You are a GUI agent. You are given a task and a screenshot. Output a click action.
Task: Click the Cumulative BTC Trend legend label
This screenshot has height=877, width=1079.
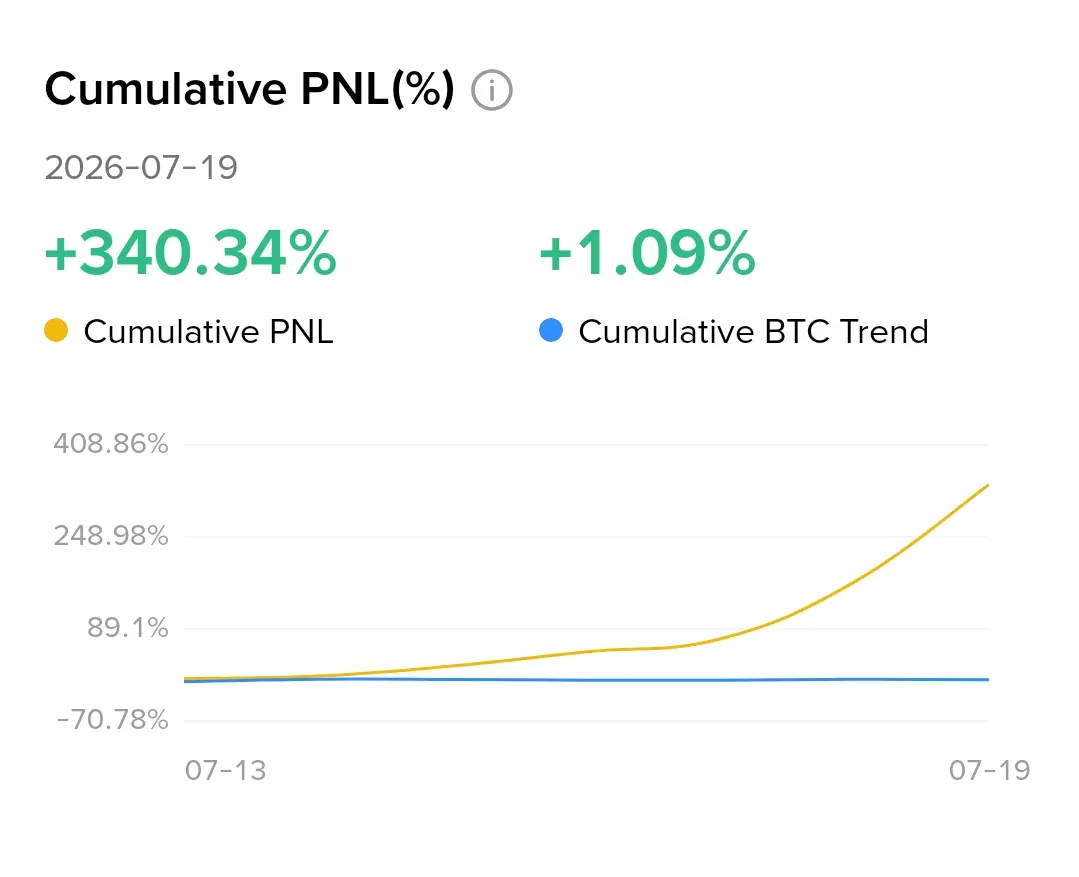click(754, 332)
